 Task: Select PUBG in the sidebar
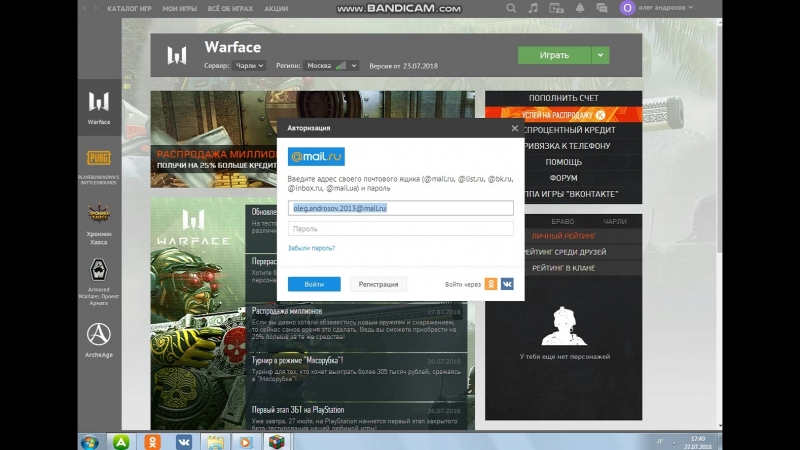click(x=99, y=165)
